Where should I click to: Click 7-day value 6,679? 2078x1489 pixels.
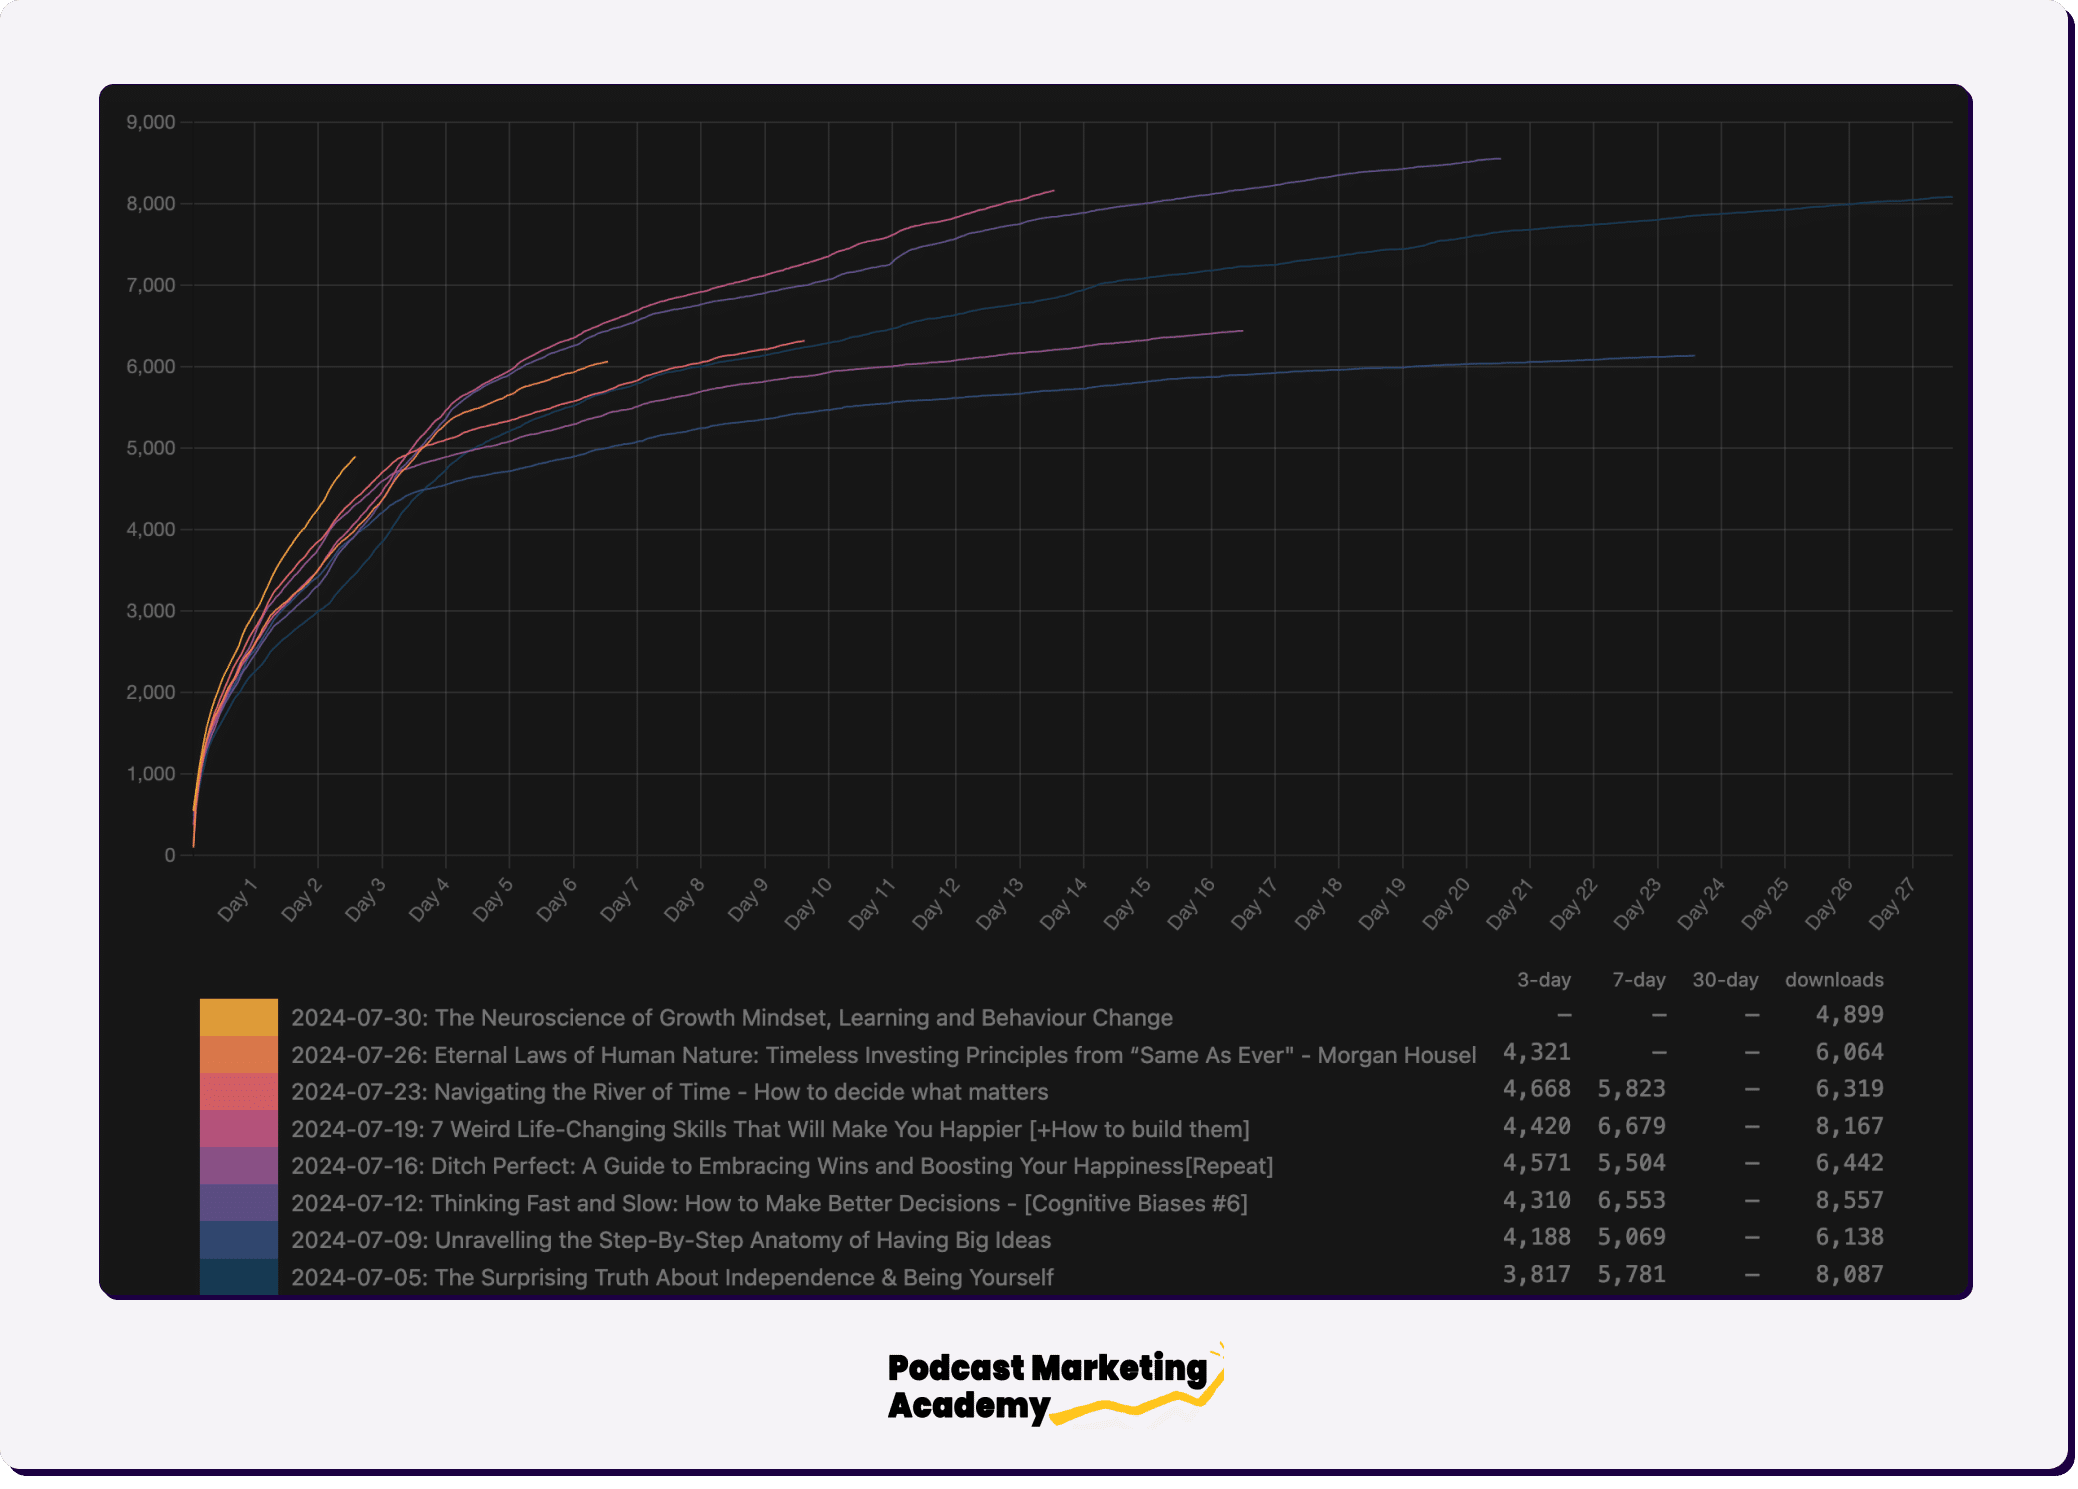click(1632, 1126)
